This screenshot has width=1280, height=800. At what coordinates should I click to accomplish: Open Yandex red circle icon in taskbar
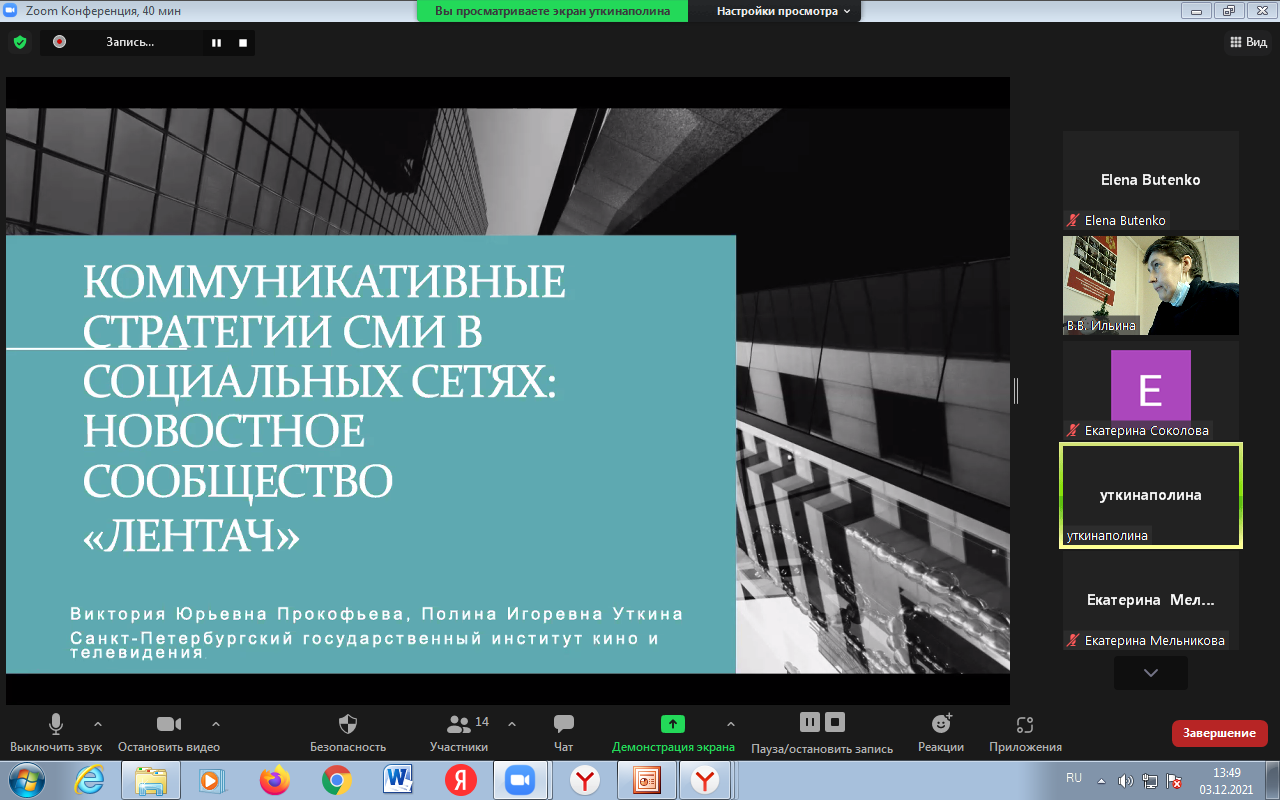460,780
